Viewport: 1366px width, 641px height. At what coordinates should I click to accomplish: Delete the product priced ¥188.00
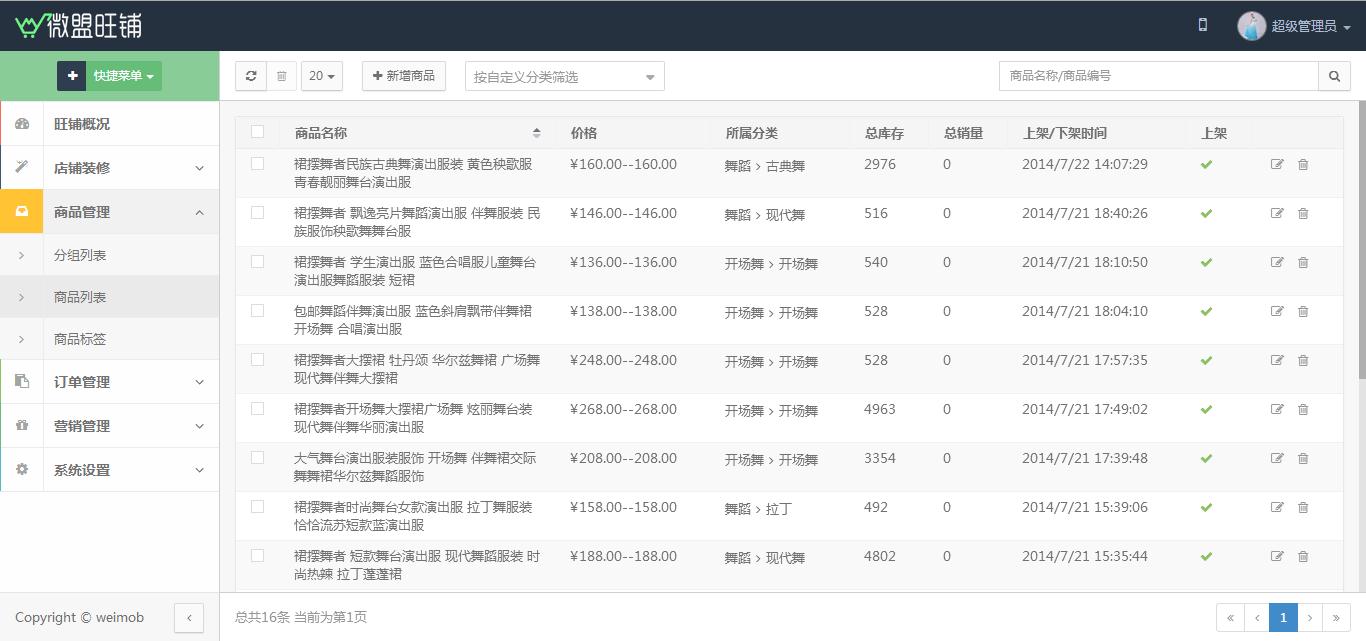click(1303, 556)
